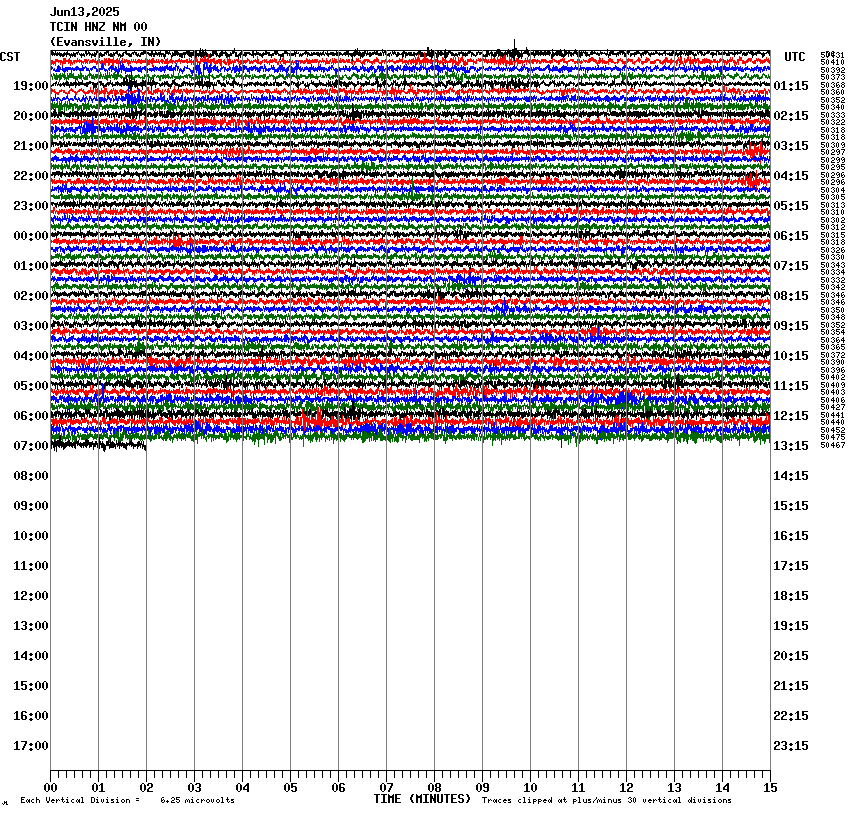Click the UTC timezone header
This screenshot has height=814, width=850.
(x=795, y=57)
